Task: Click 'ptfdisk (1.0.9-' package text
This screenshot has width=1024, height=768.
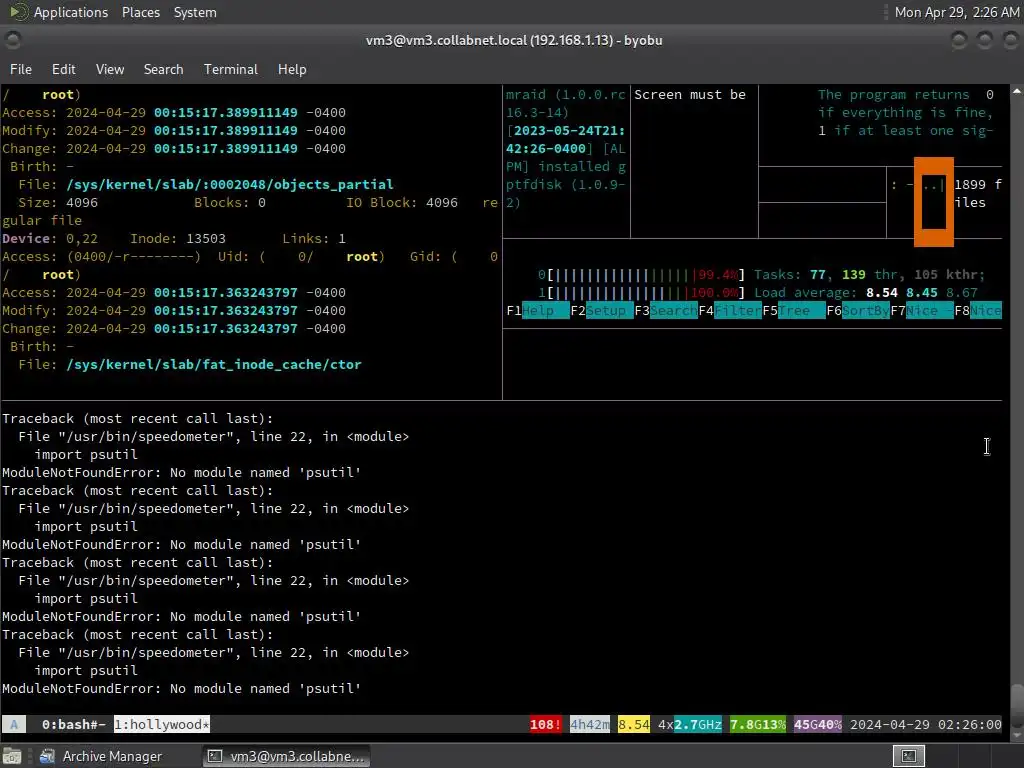Action: (x=565, y=185)
